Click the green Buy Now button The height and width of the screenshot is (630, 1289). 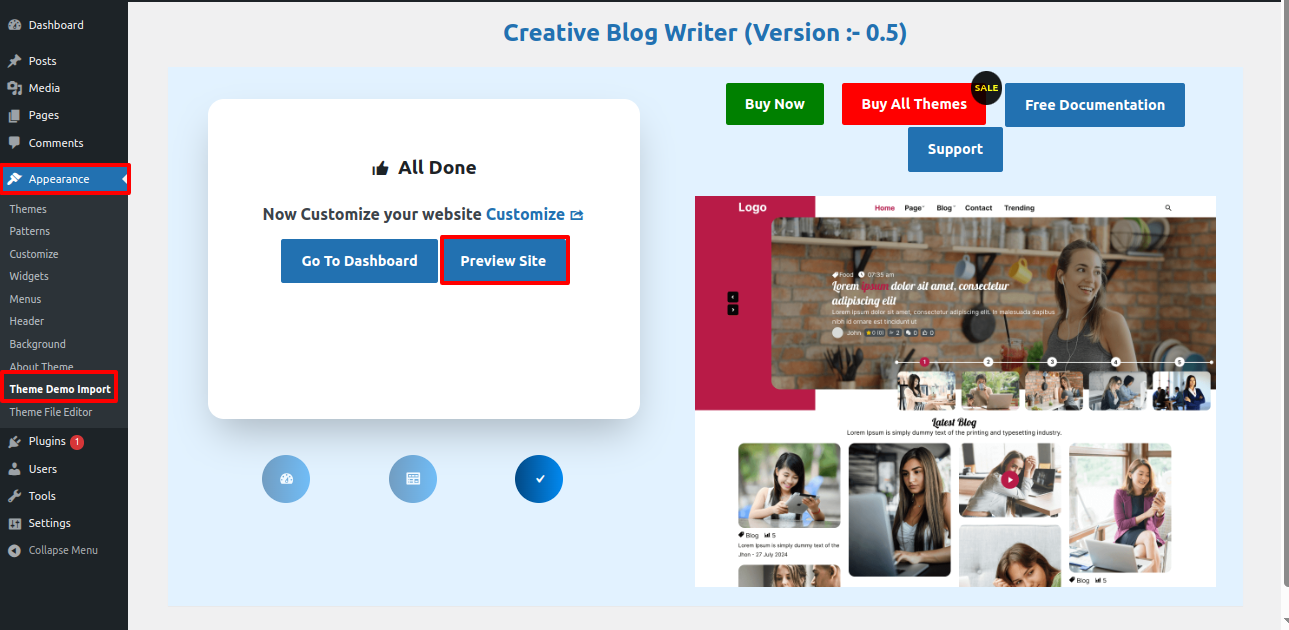click(x=775, y=104)
